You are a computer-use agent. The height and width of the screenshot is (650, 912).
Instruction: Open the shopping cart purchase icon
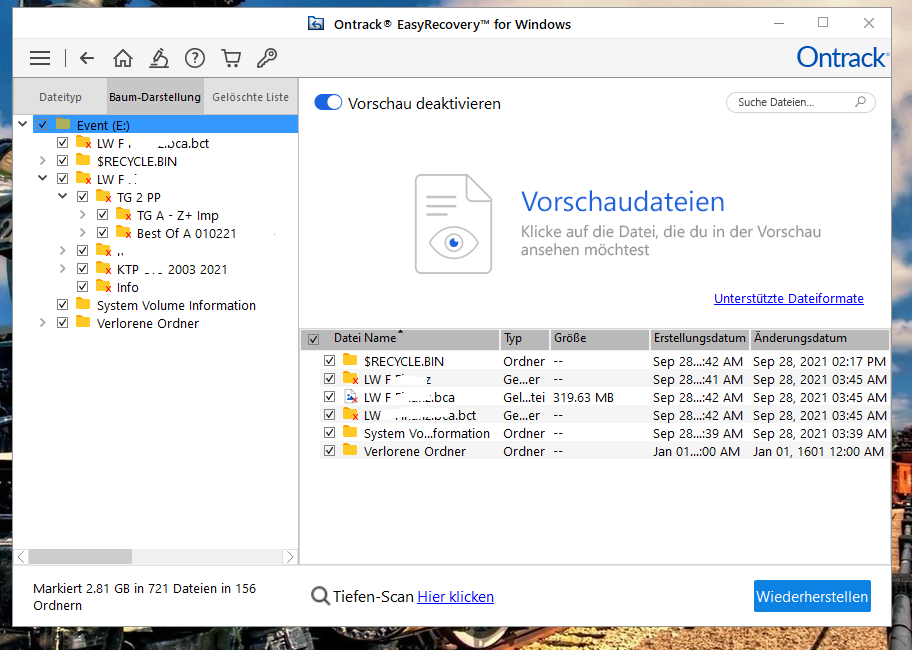click(x=231, y=58)
